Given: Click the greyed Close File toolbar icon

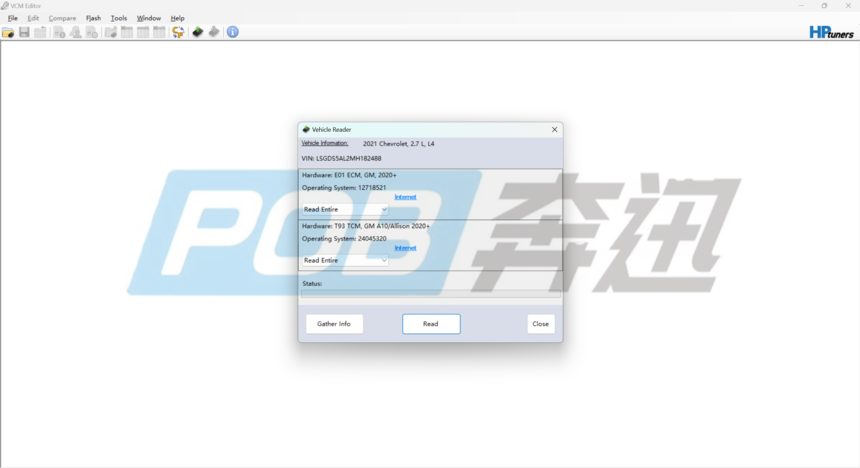Looking at the screenshot, I should 40,32.
